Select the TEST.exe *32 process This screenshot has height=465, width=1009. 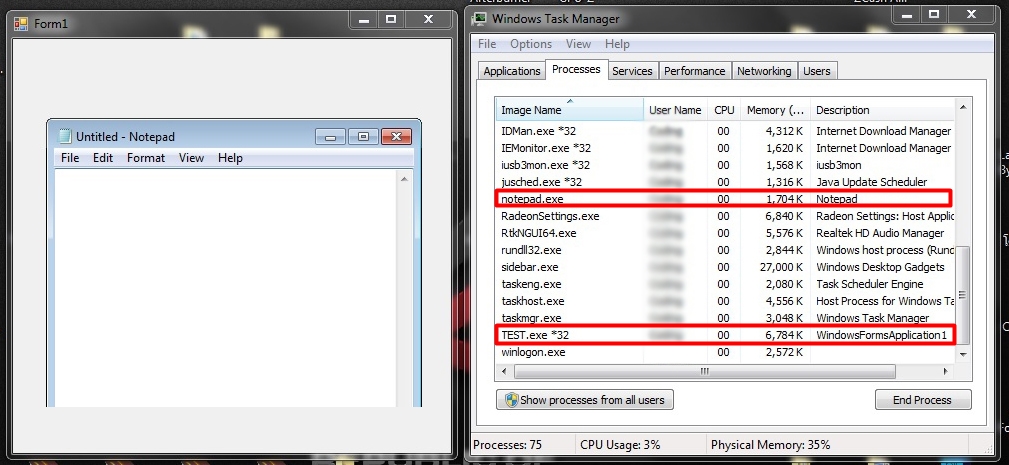(x=725, y=334)
